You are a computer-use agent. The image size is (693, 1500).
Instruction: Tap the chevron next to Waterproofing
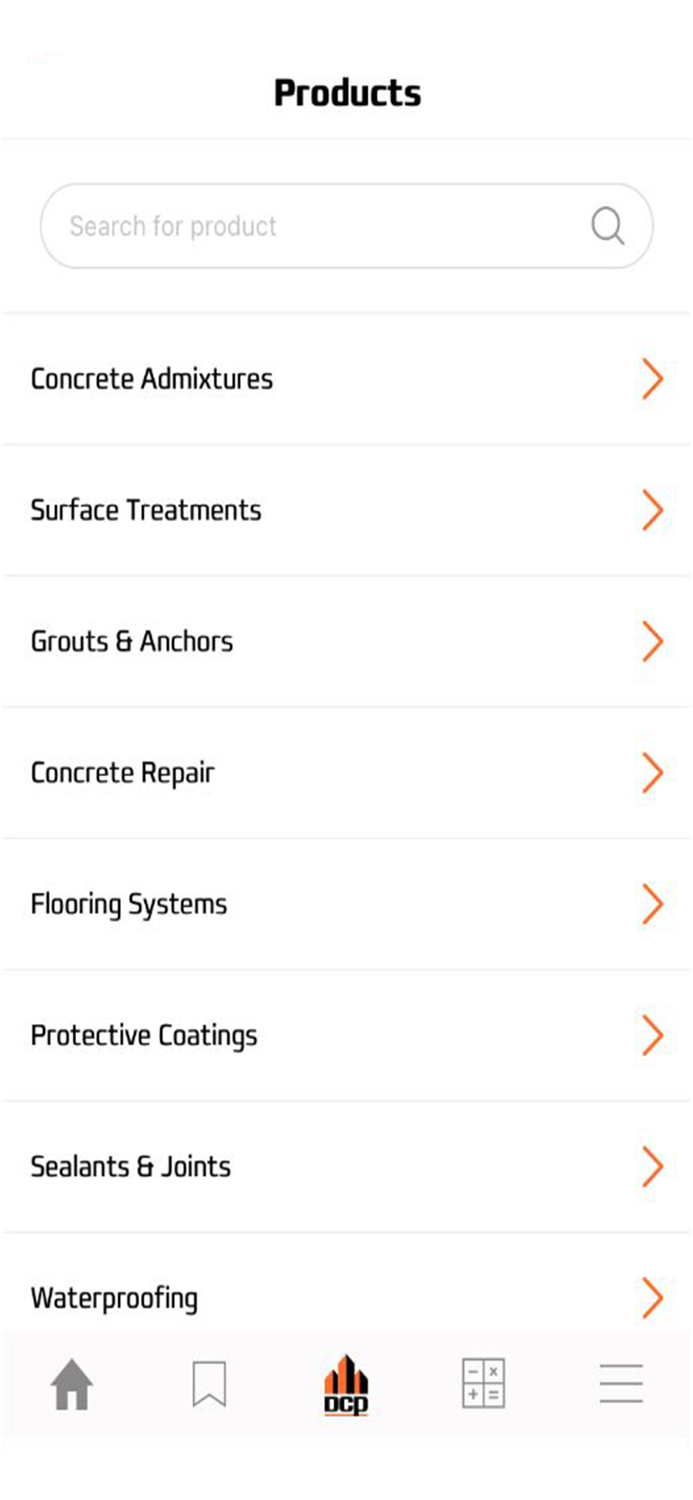tap(653, 1297)
